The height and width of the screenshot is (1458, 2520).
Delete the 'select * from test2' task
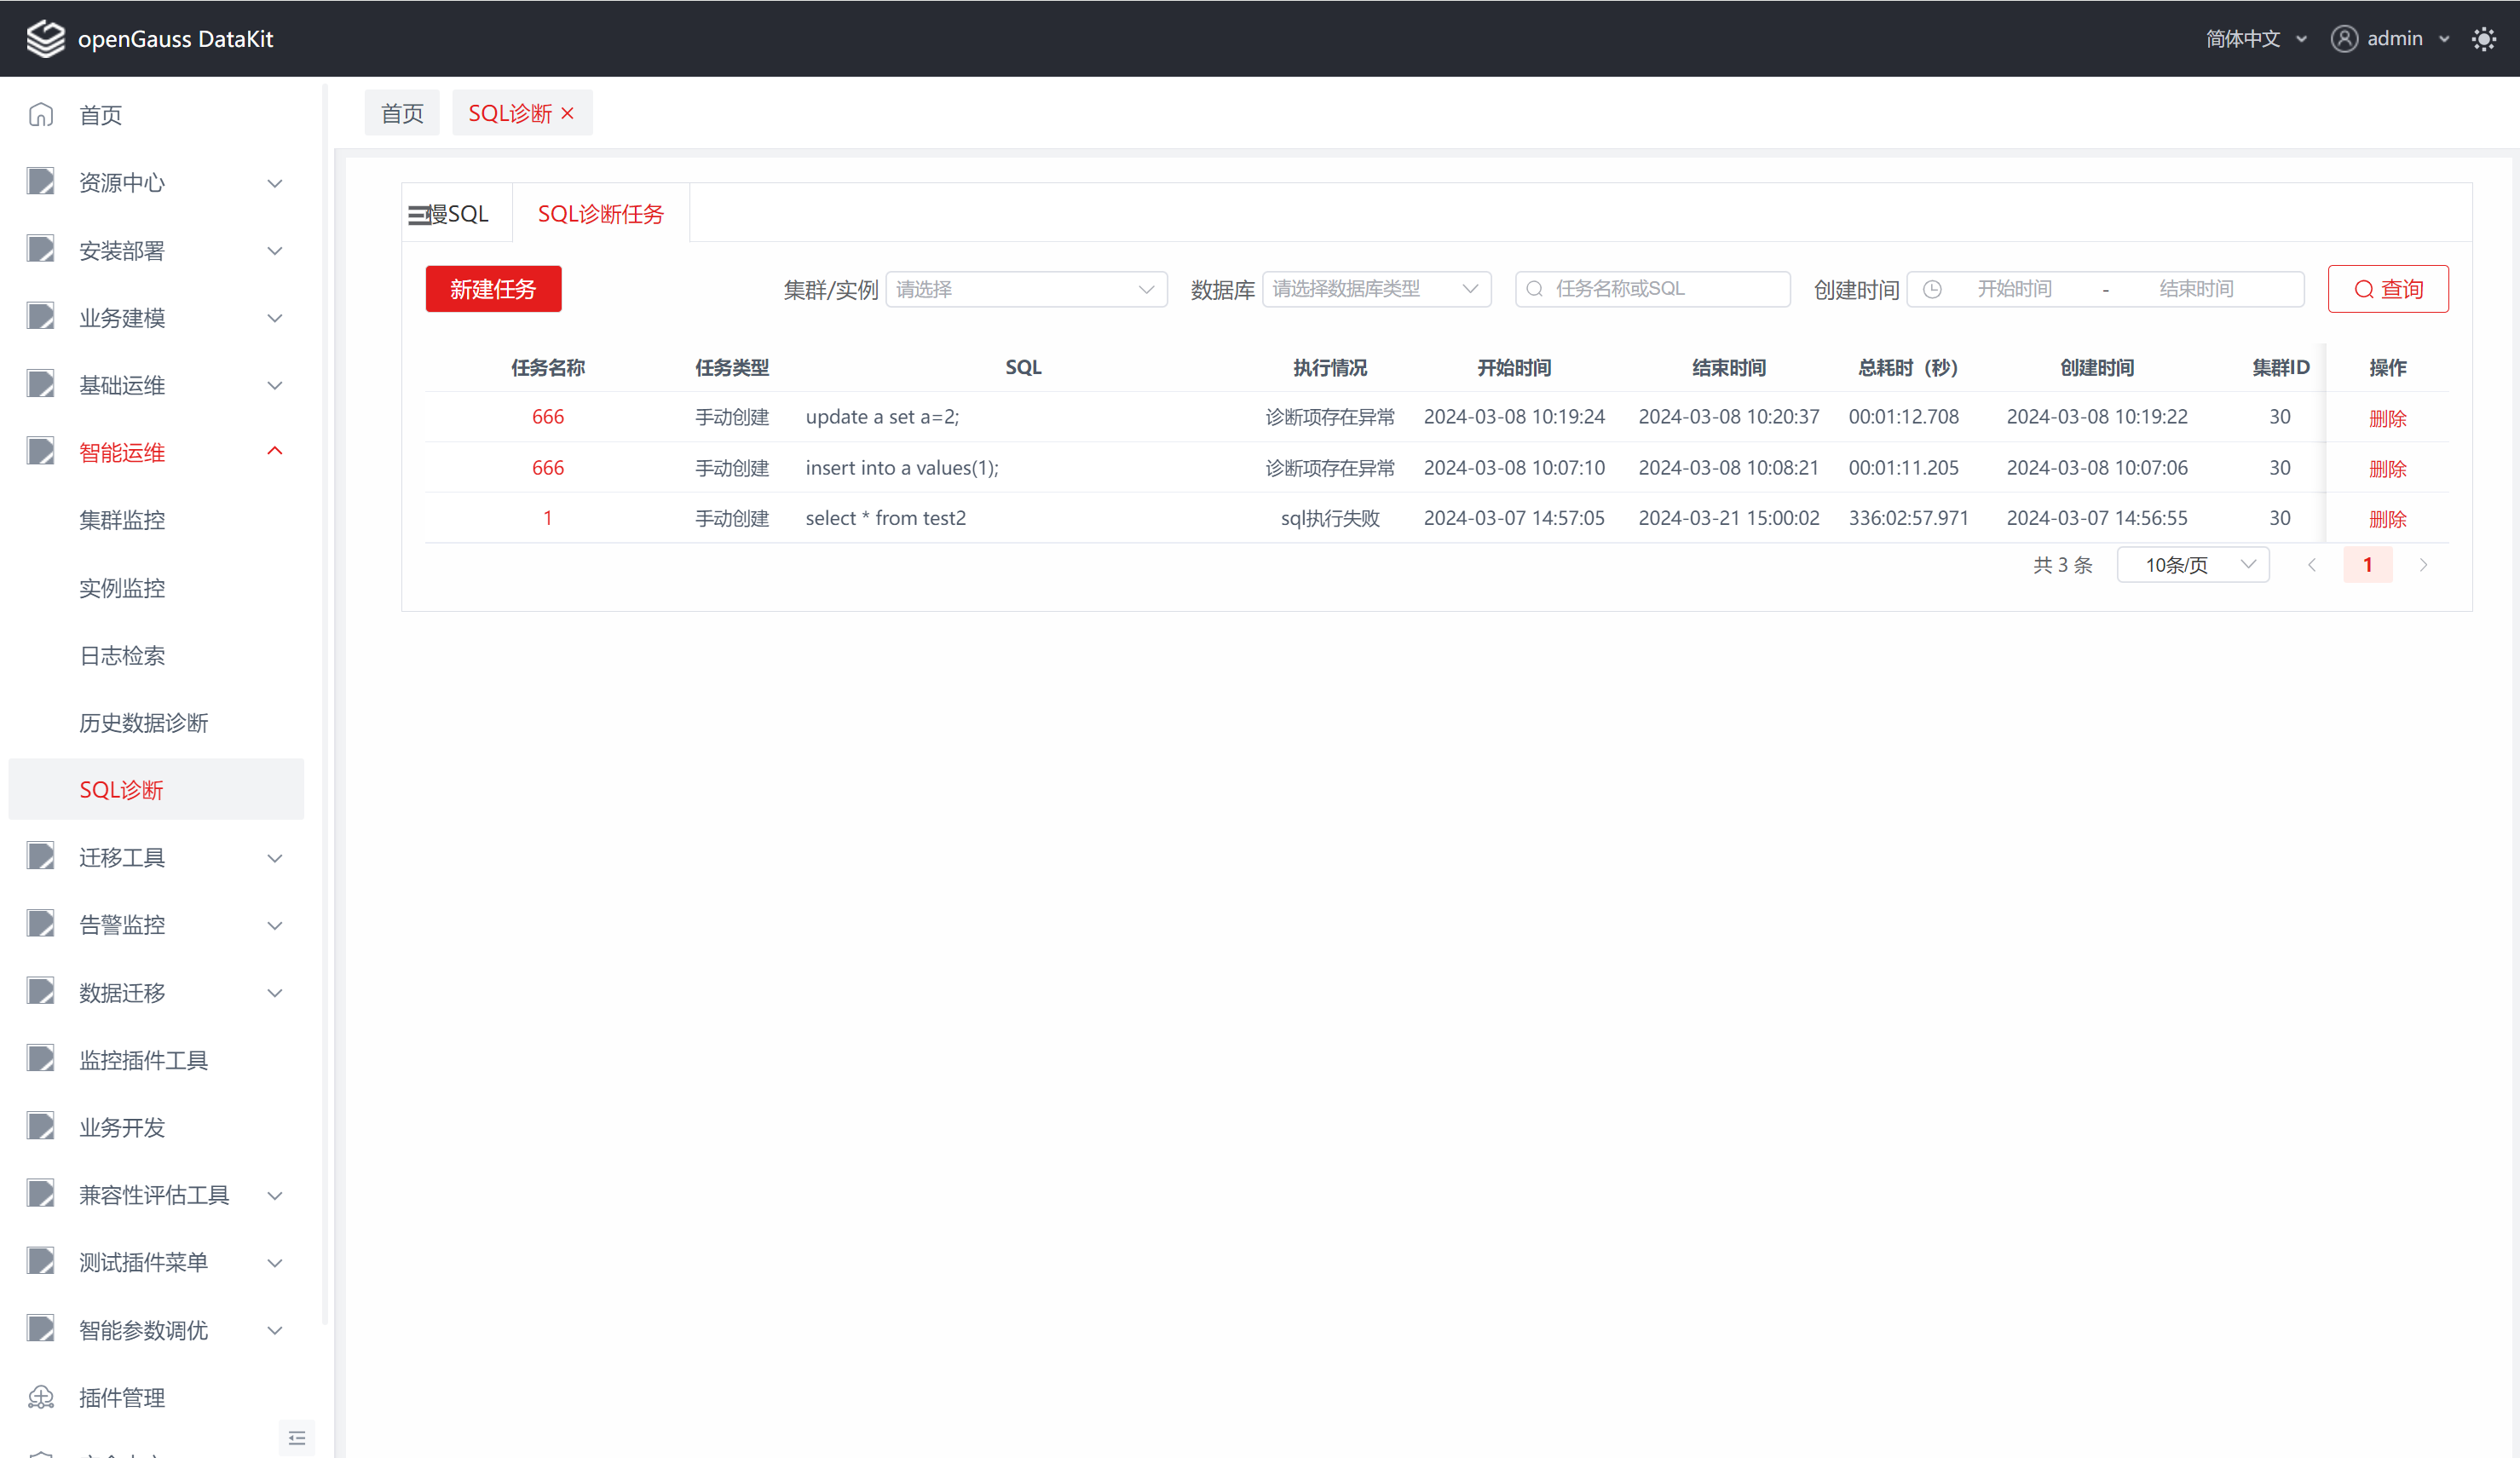[x=2387, y=519]
